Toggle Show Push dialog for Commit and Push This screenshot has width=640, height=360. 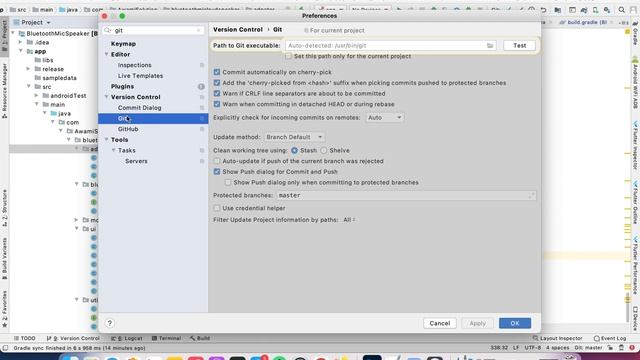[217, 172]
